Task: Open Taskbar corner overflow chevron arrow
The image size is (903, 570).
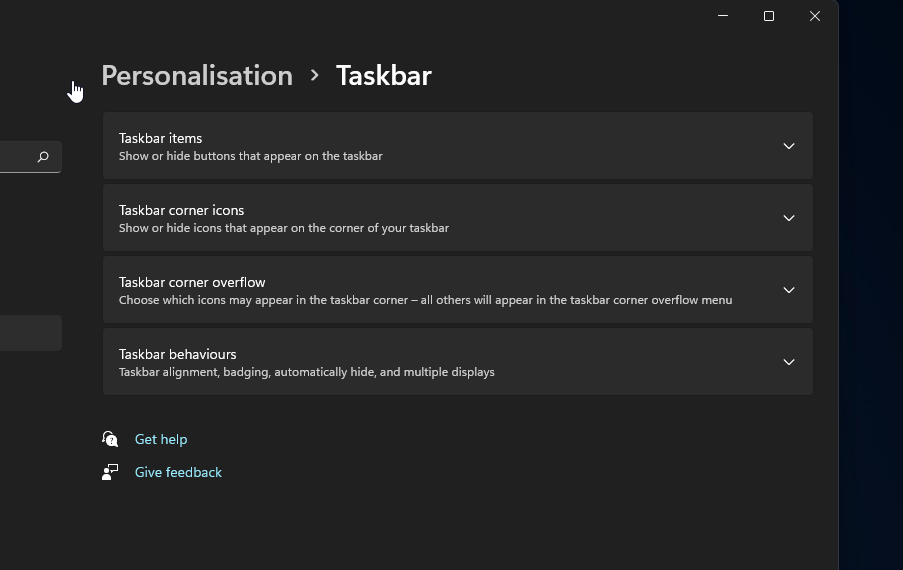Action: coord(789,290)
